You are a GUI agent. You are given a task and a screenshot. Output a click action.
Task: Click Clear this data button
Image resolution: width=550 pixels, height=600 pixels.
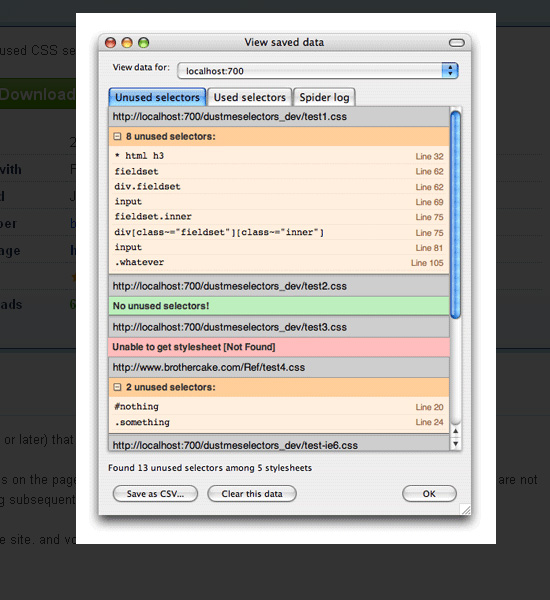(252, 494)
